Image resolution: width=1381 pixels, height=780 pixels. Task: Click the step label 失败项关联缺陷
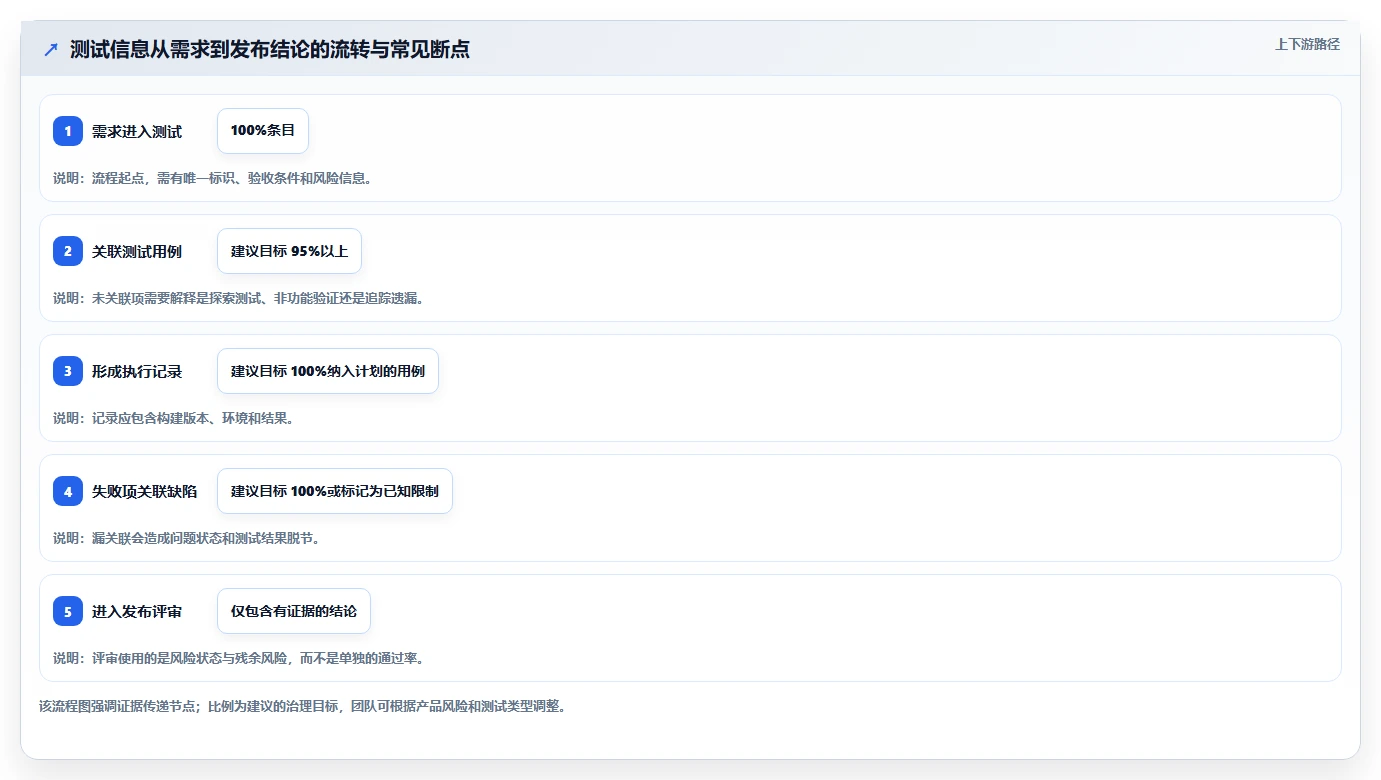(144, 492)
